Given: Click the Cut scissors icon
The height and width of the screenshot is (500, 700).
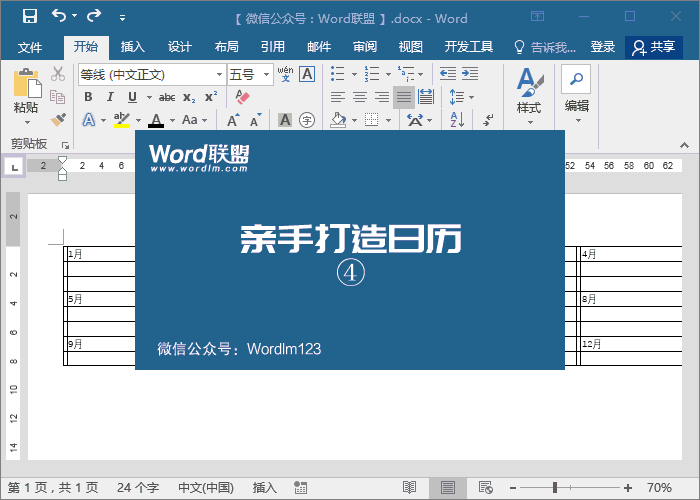Looking at the screenshot, I should 58,74.
